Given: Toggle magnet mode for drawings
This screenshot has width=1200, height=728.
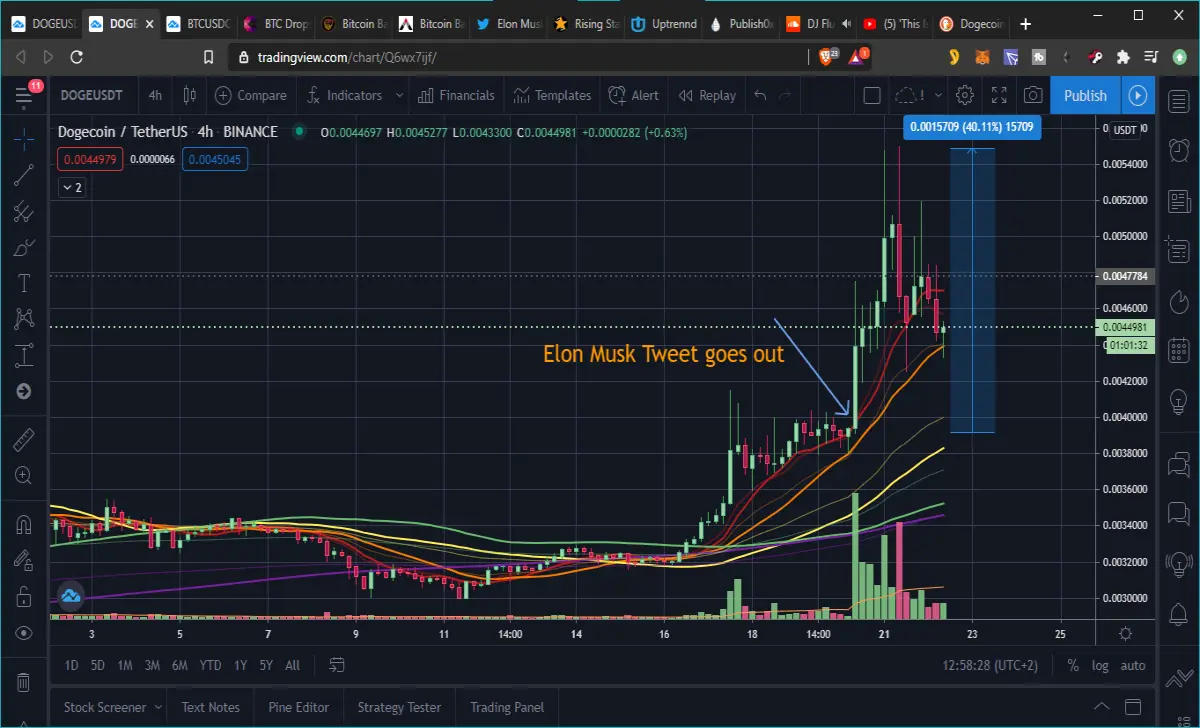Looking at the screenshot, I should (24, 524).
